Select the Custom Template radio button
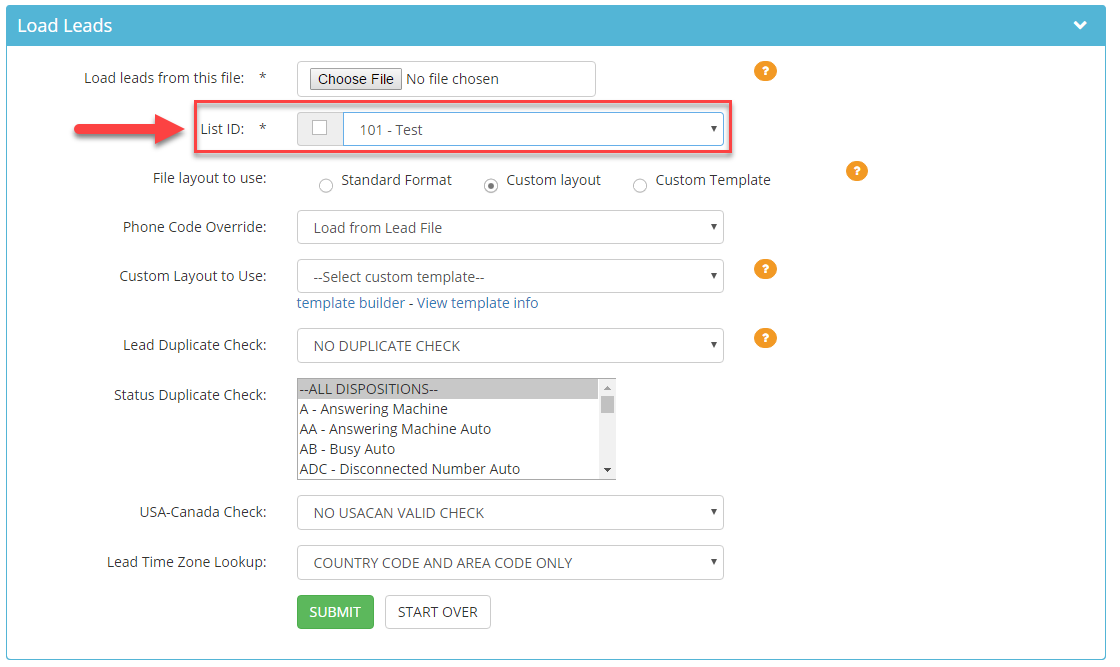1120x667 pixels. [x=640, y=186]
